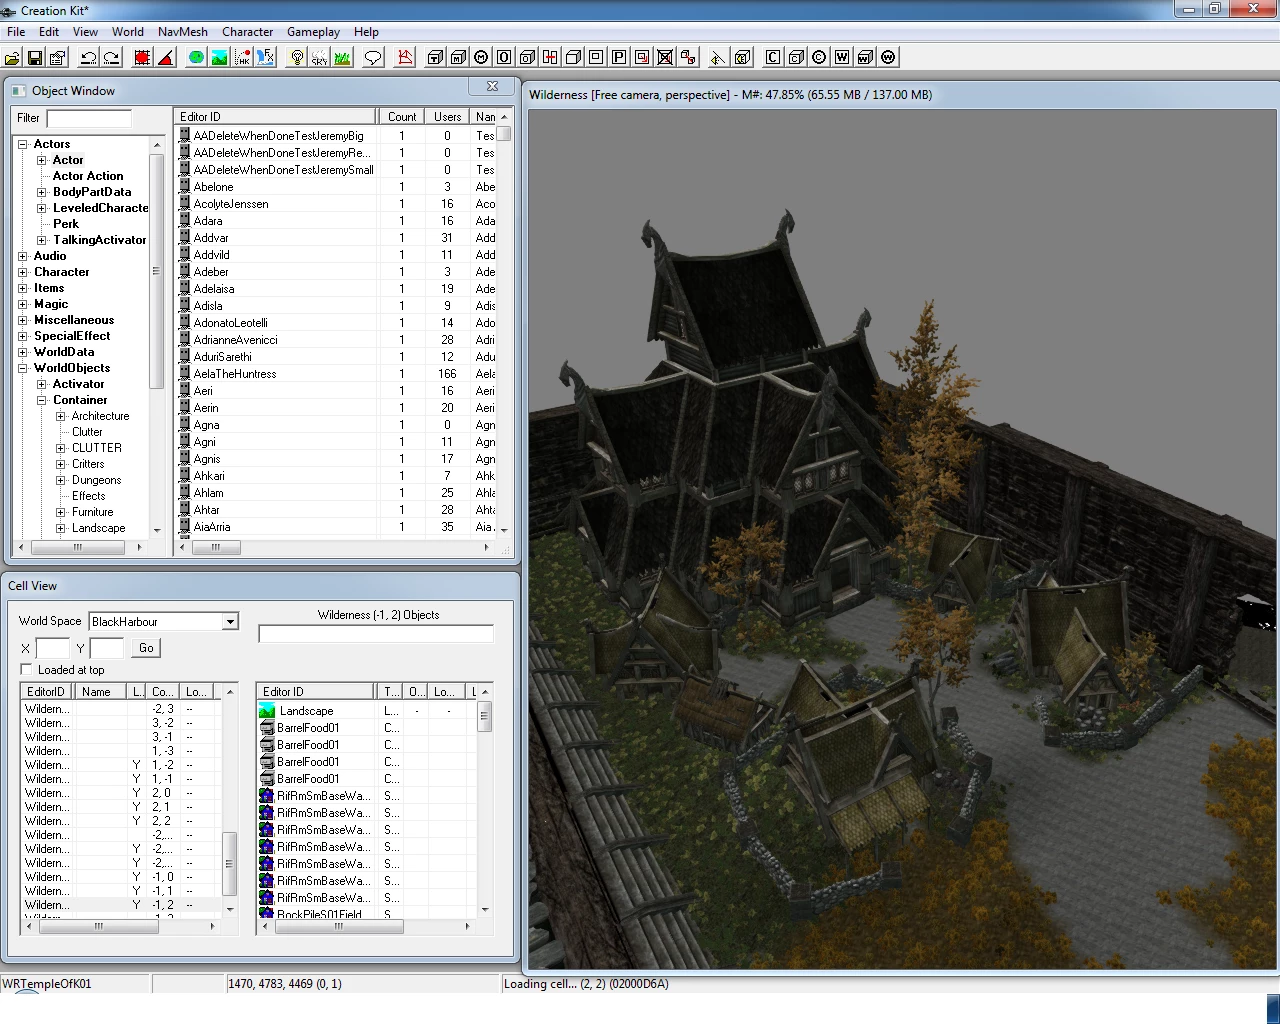Select AelaTheHuntress in the object list
Image resolution: width=1280 pixels, height=1024 pixels.
tap(235, 374)
